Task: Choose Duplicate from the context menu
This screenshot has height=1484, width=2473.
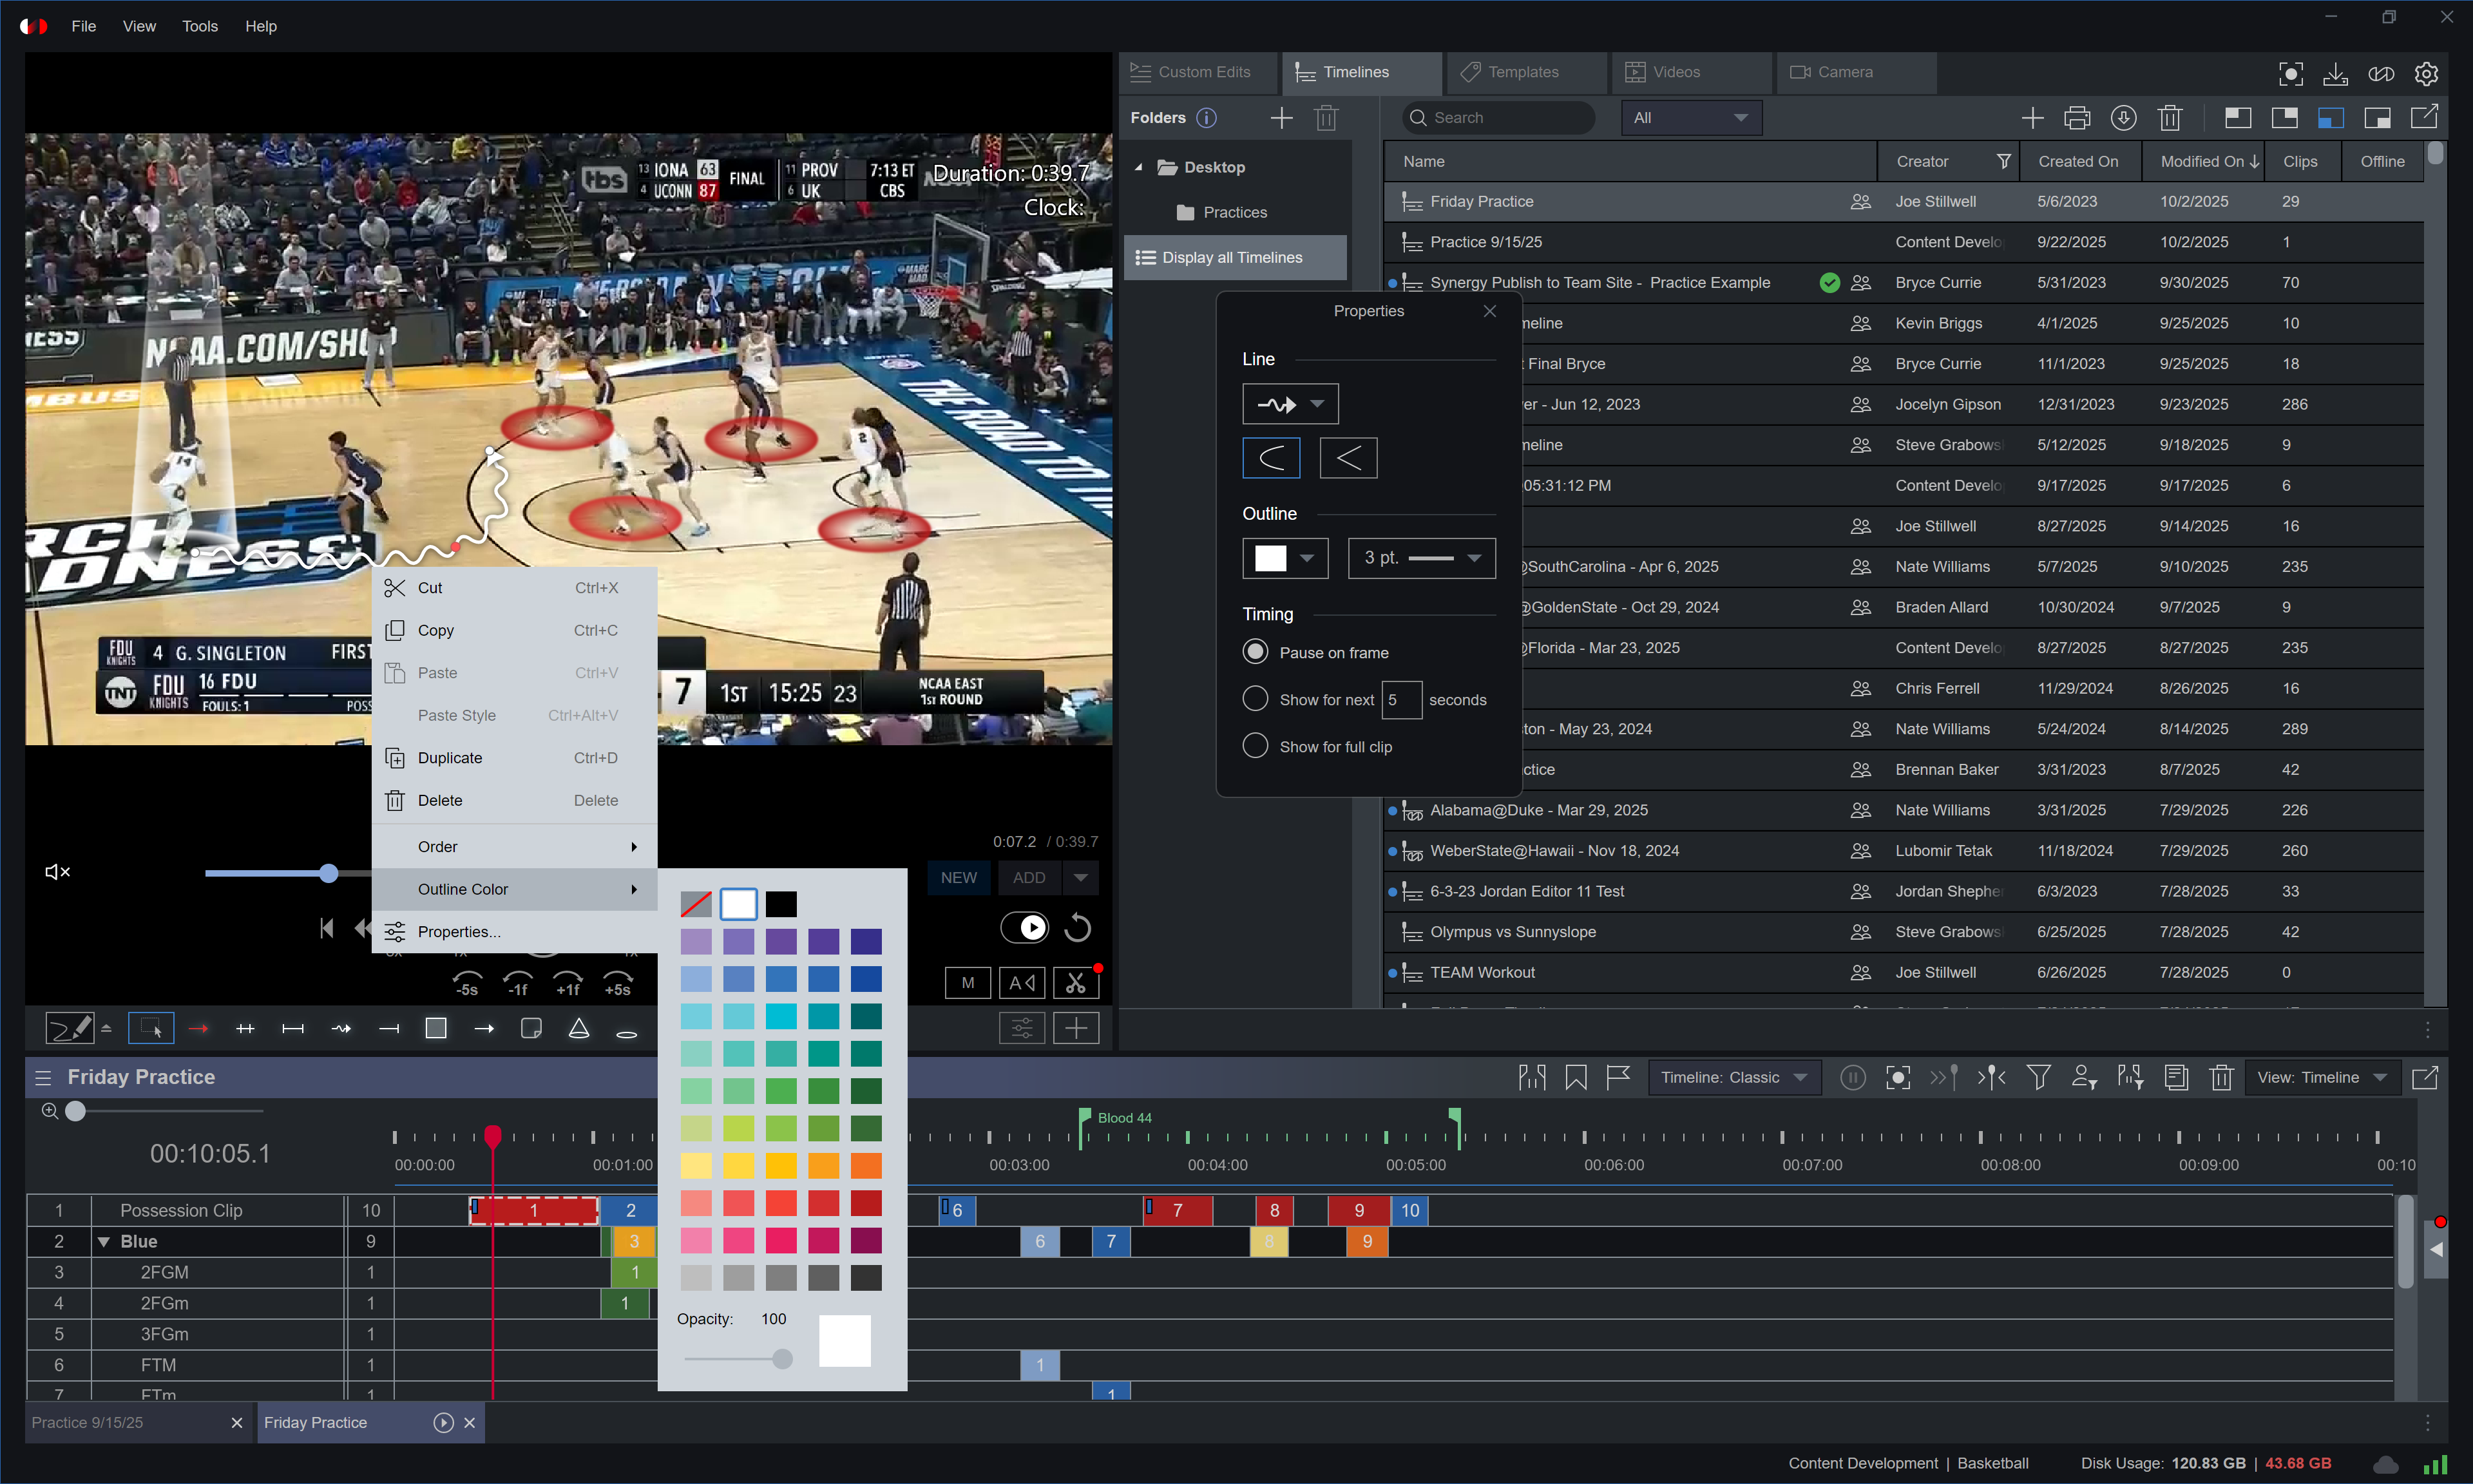Action: (450, 757)
